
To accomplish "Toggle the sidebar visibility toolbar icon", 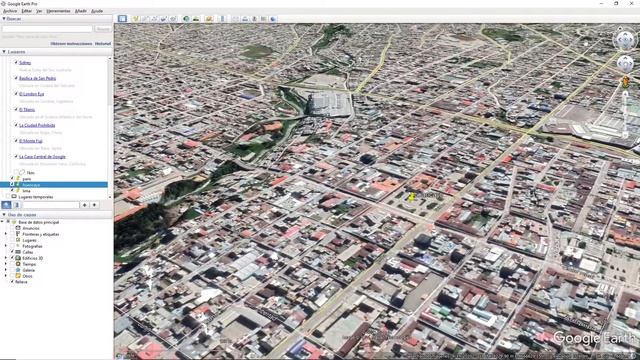I will click(x=122, y=19).
